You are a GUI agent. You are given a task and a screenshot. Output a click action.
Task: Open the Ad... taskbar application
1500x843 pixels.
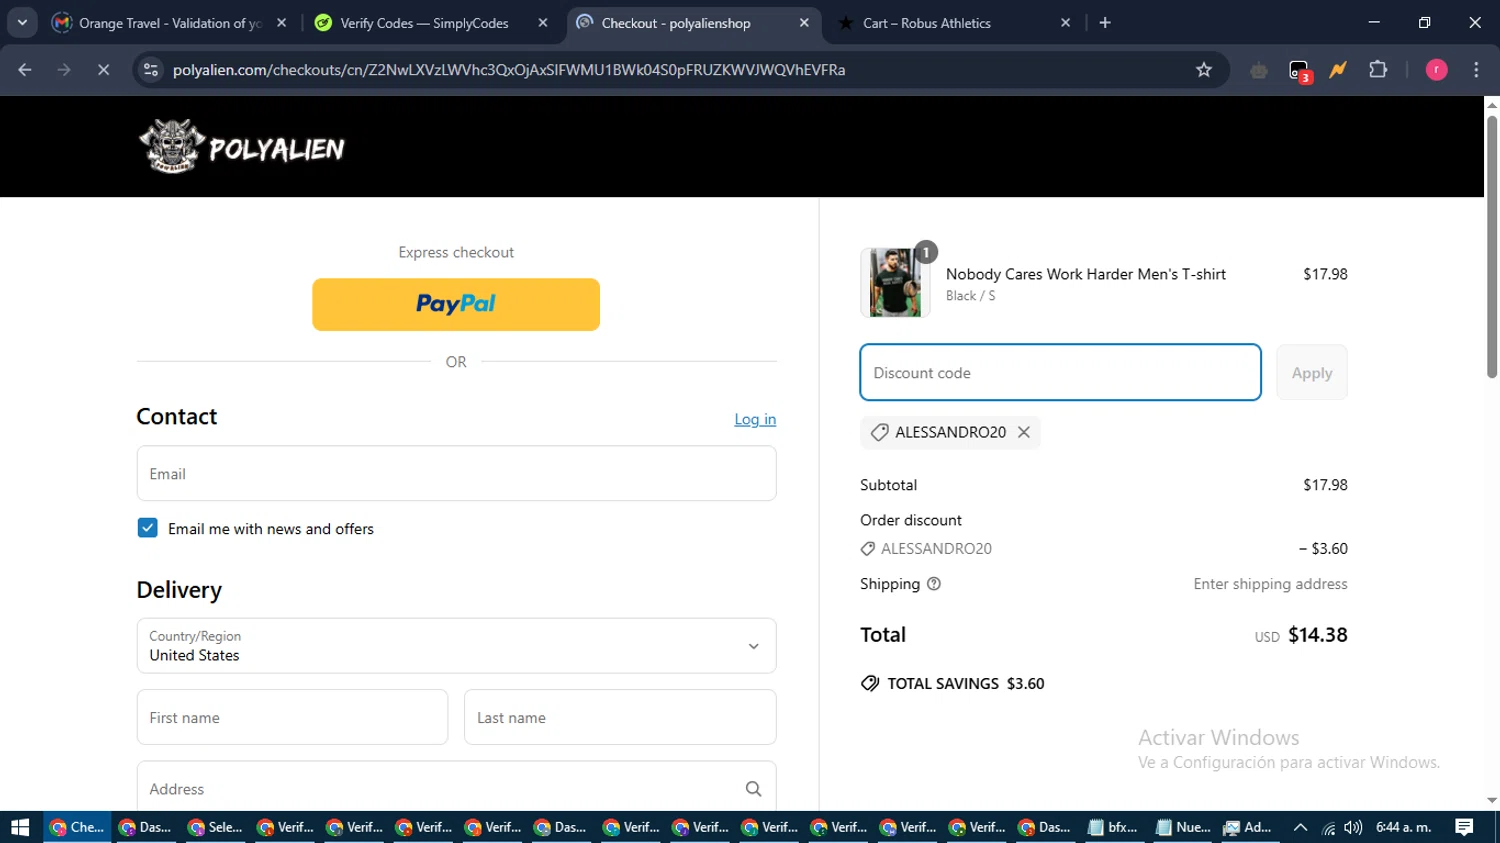point(1248,827)
